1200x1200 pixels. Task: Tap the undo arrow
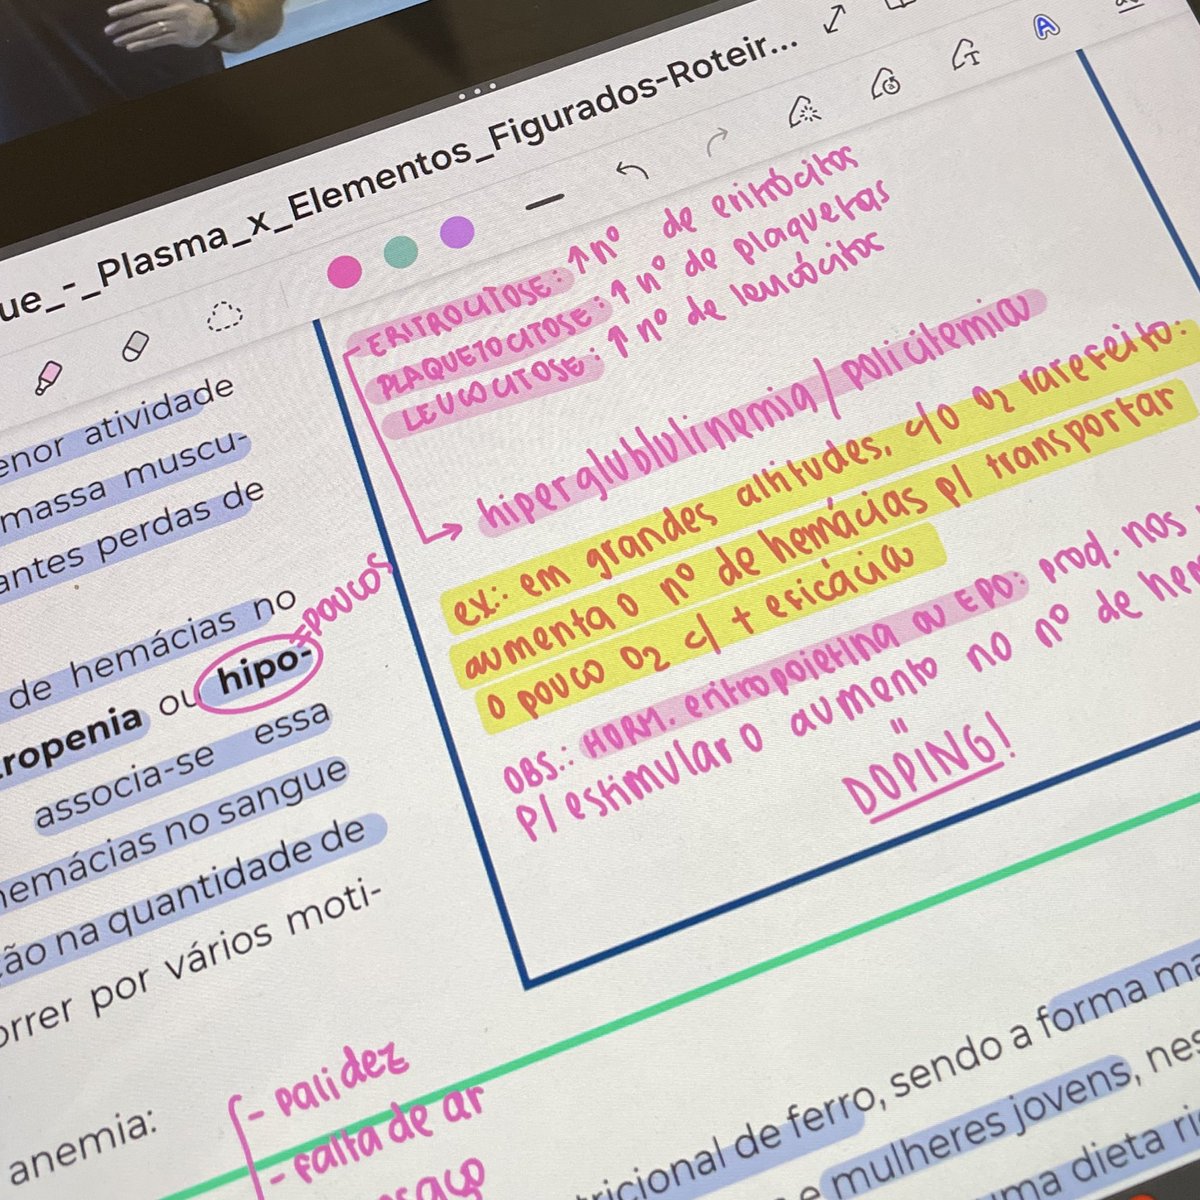[x=632, y=170]
